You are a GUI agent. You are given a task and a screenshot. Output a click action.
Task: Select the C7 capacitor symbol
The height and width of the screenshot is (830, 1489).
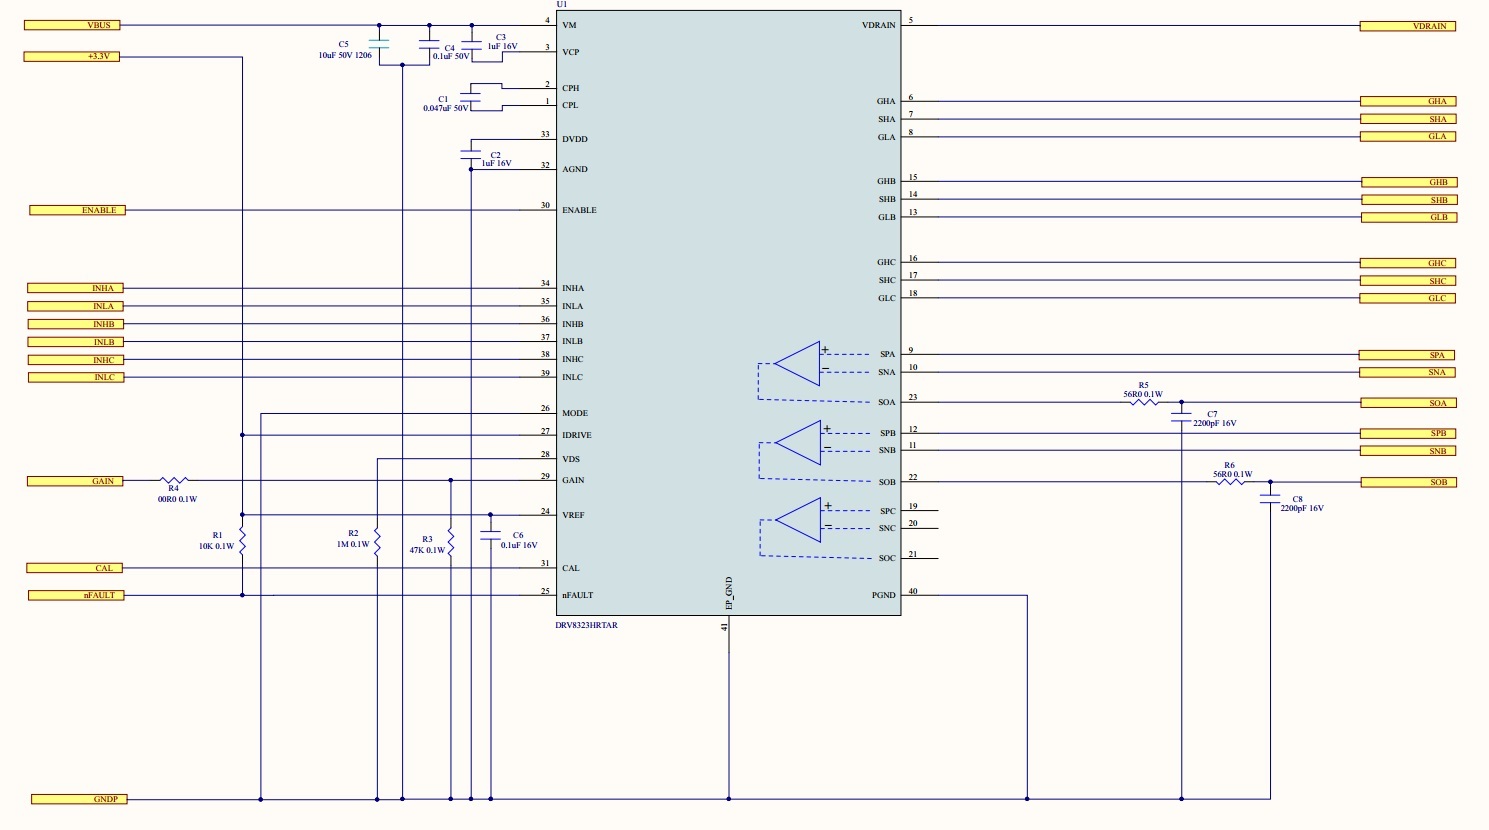[x=1181, y=417]
